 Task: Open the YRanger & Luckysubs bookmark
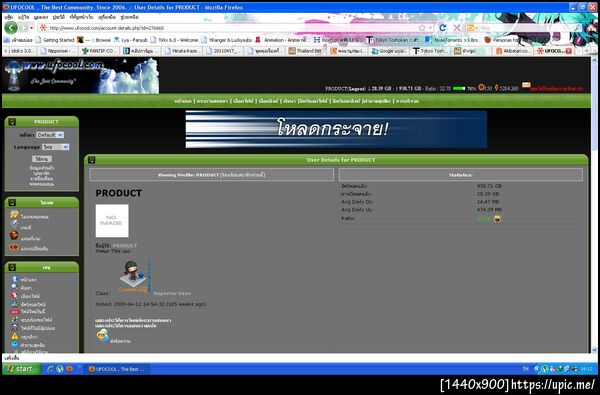click(x=226, y=40)
